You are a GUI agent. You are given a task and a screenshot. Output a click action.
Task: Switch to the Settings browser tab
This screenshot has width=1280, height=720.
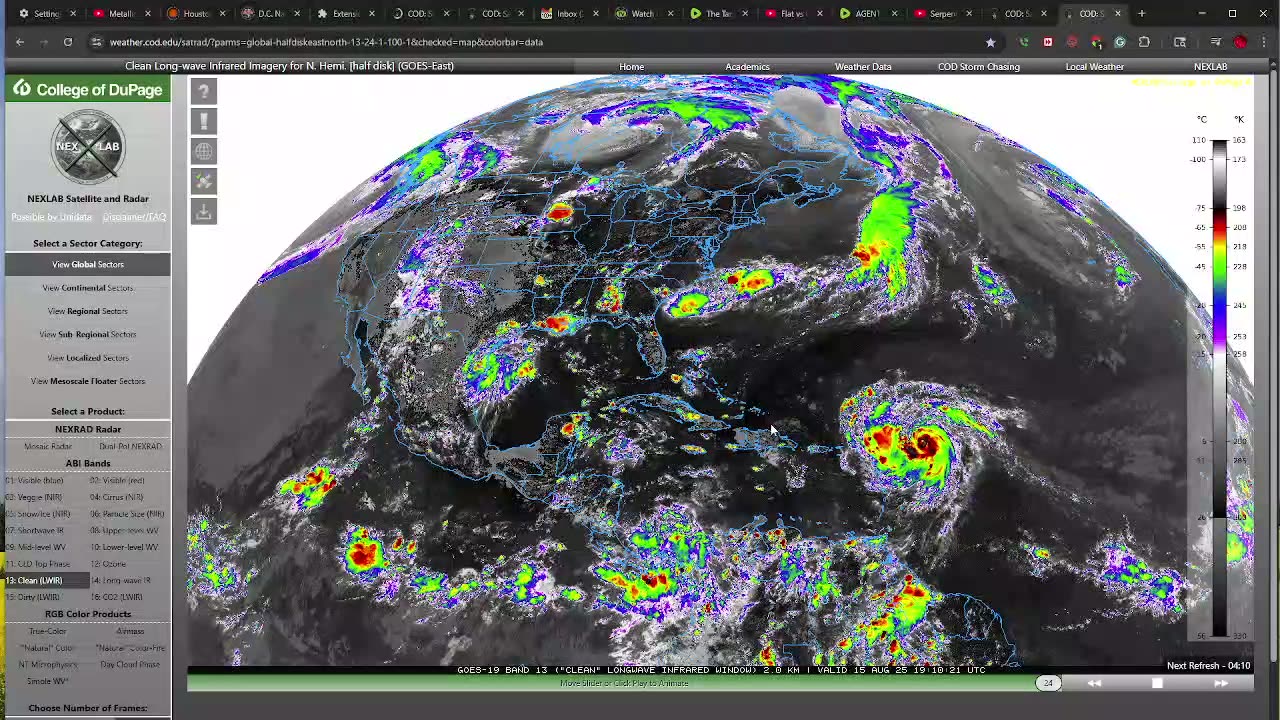40,13
